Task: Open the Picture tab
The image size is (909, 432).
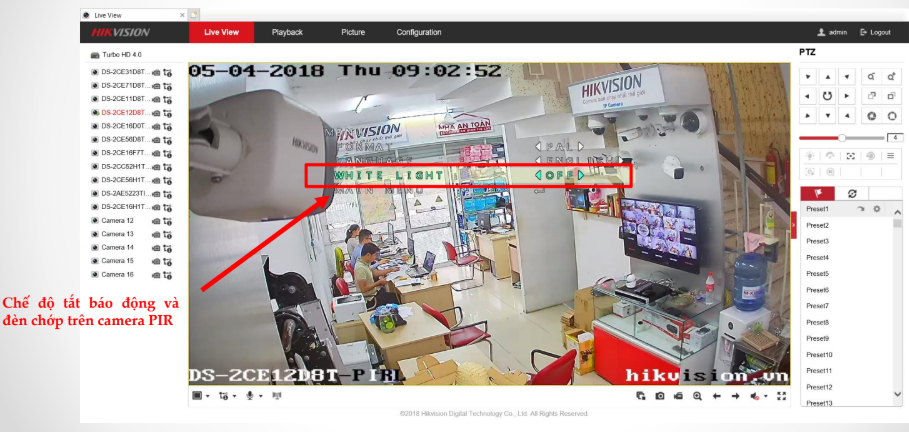Action: click(x=353, y=32)
